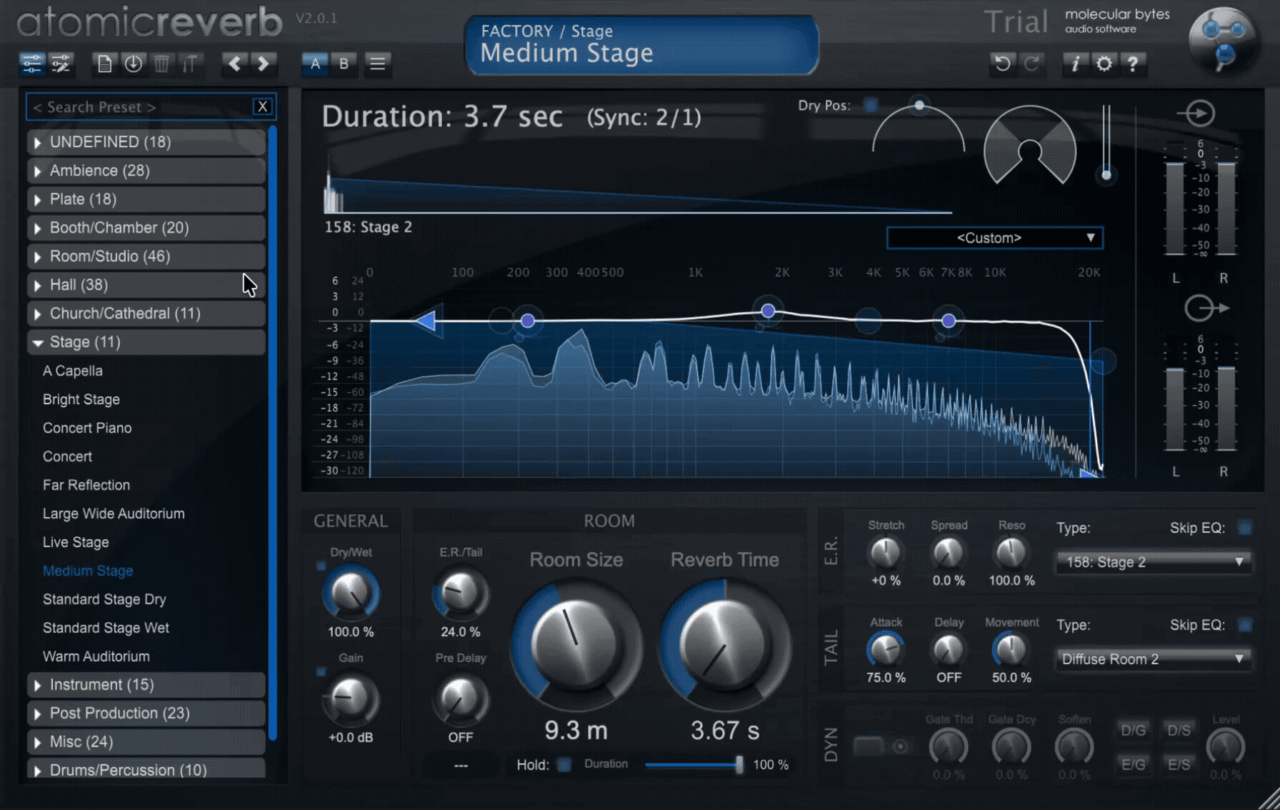This screenshot has height=810, width=1280.
Task: Click the D/G dynamics button
Action: click(1134, 731)
